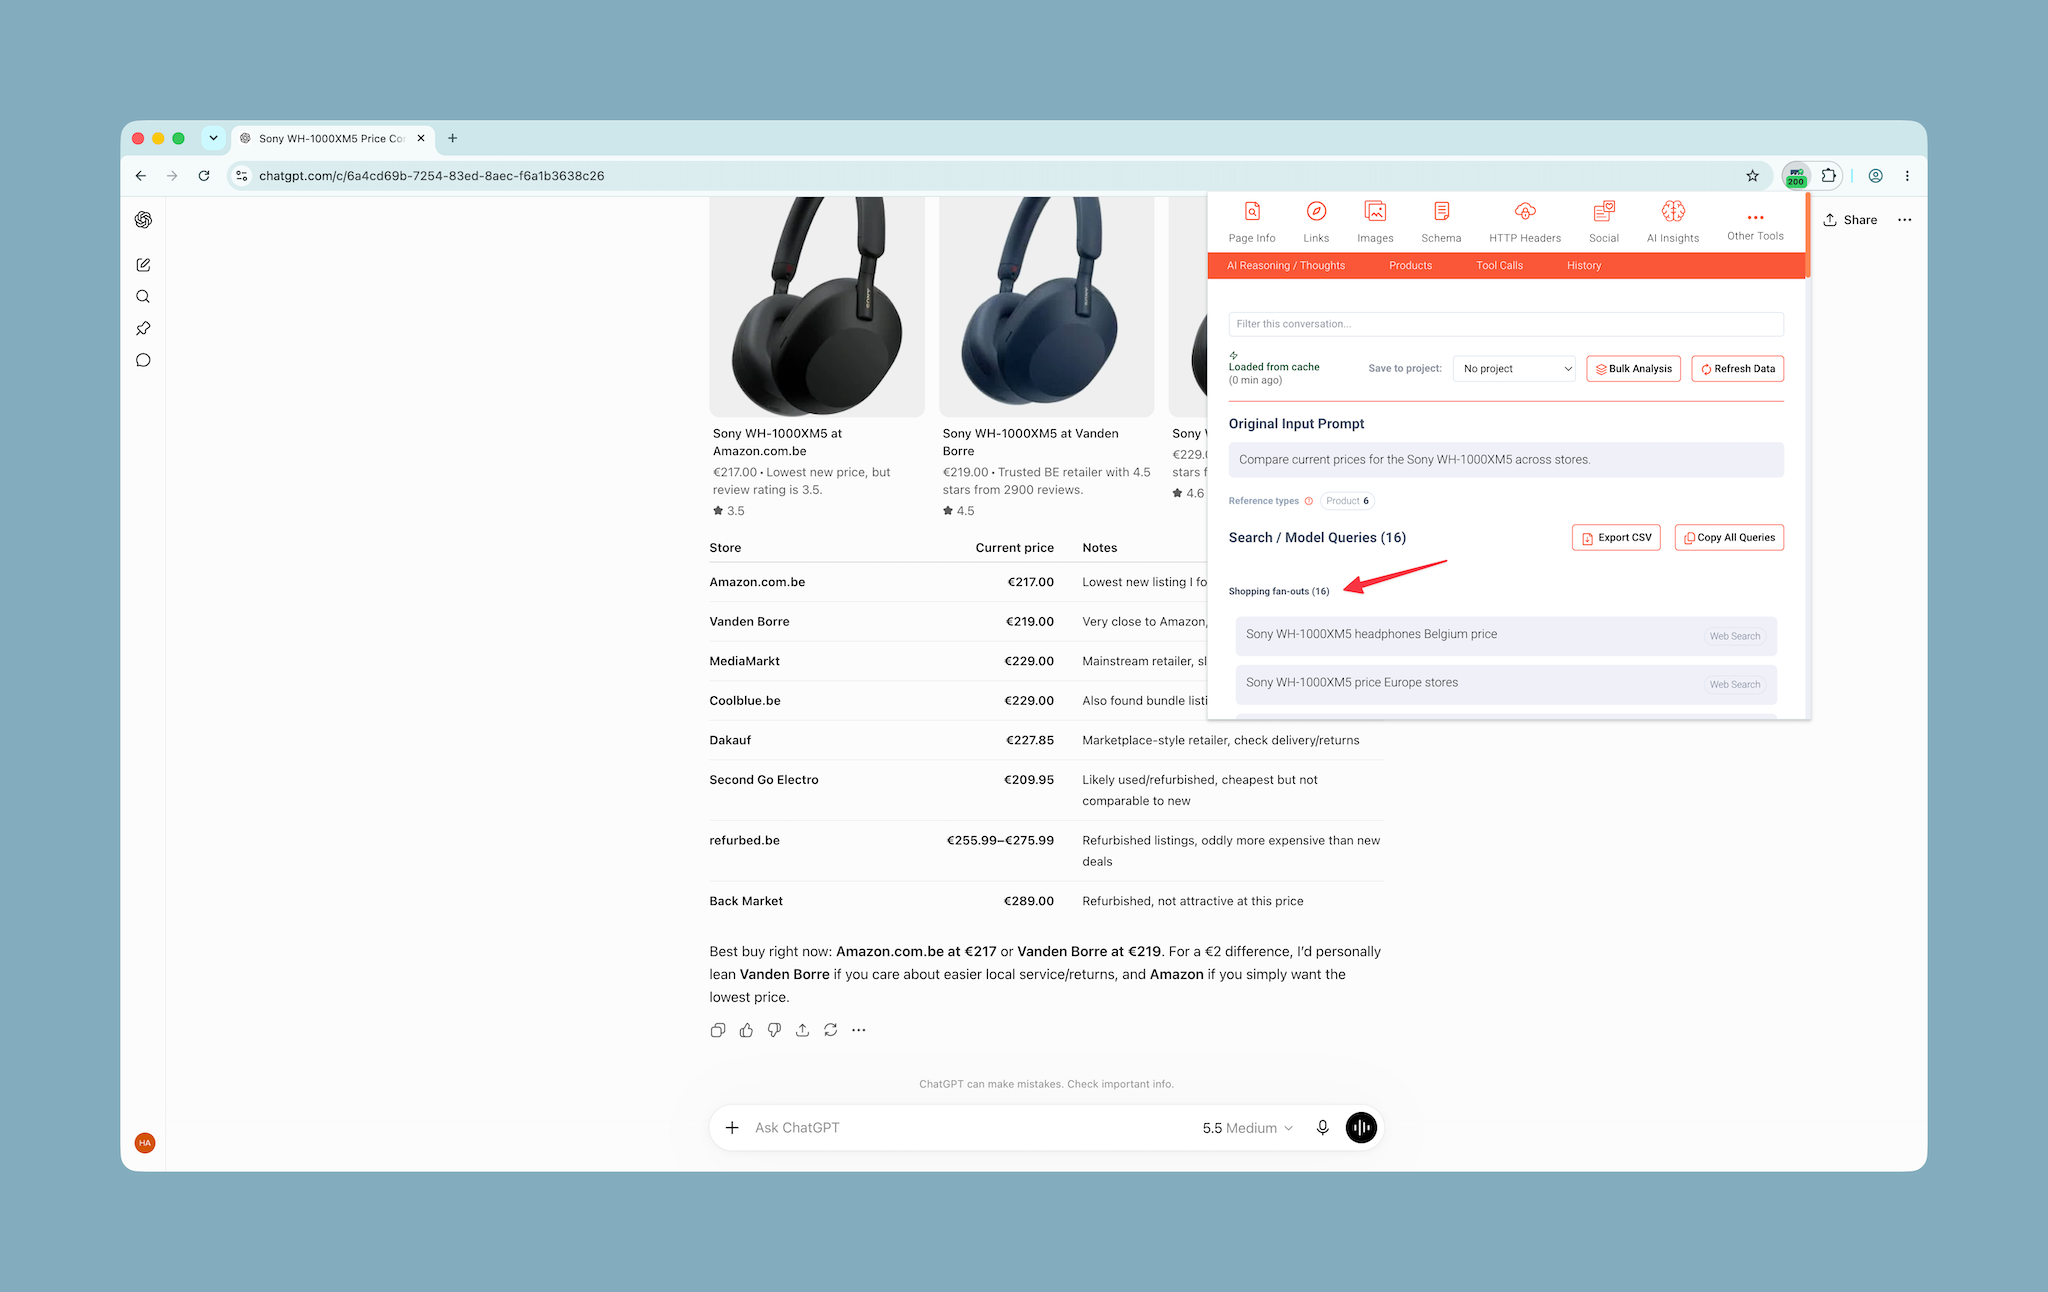Click the Refresh Data button
Screen dimensions: 2048x1292
pyautogui.click(x=1737, y=369)
